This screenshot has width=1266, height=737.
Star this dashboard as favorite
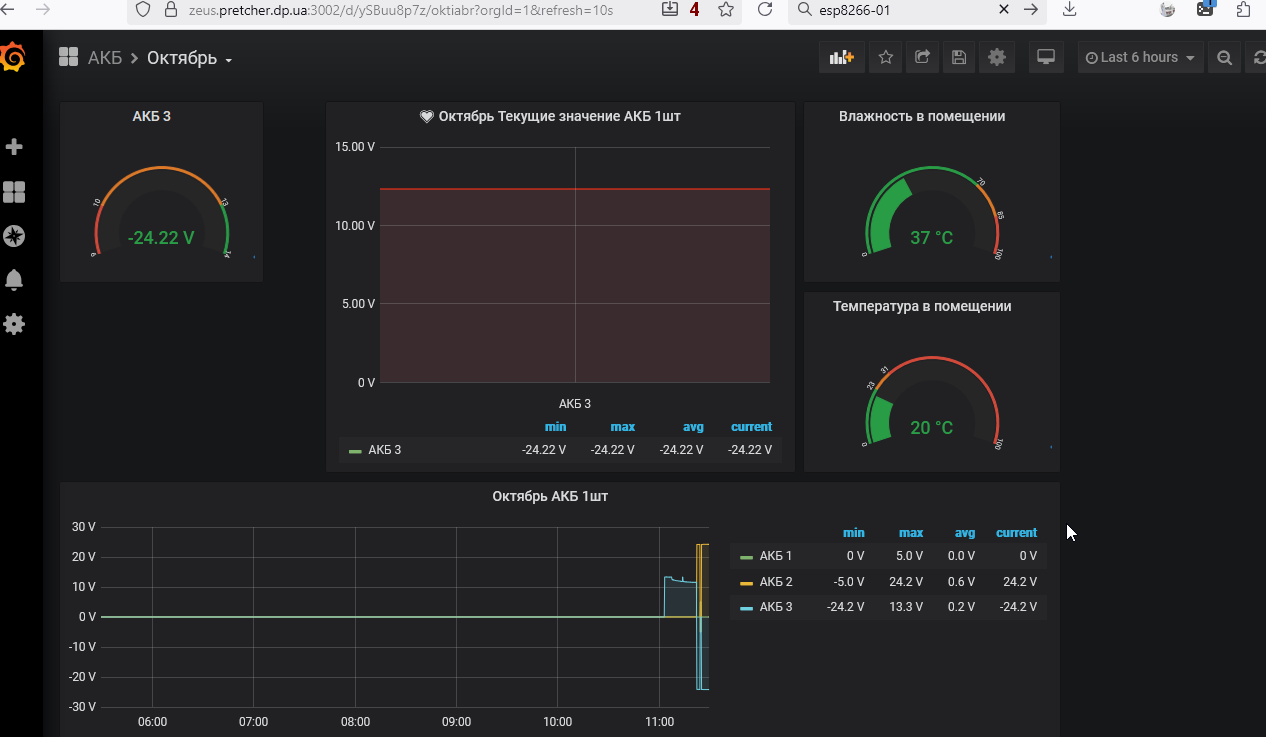(x=885, y=58)
